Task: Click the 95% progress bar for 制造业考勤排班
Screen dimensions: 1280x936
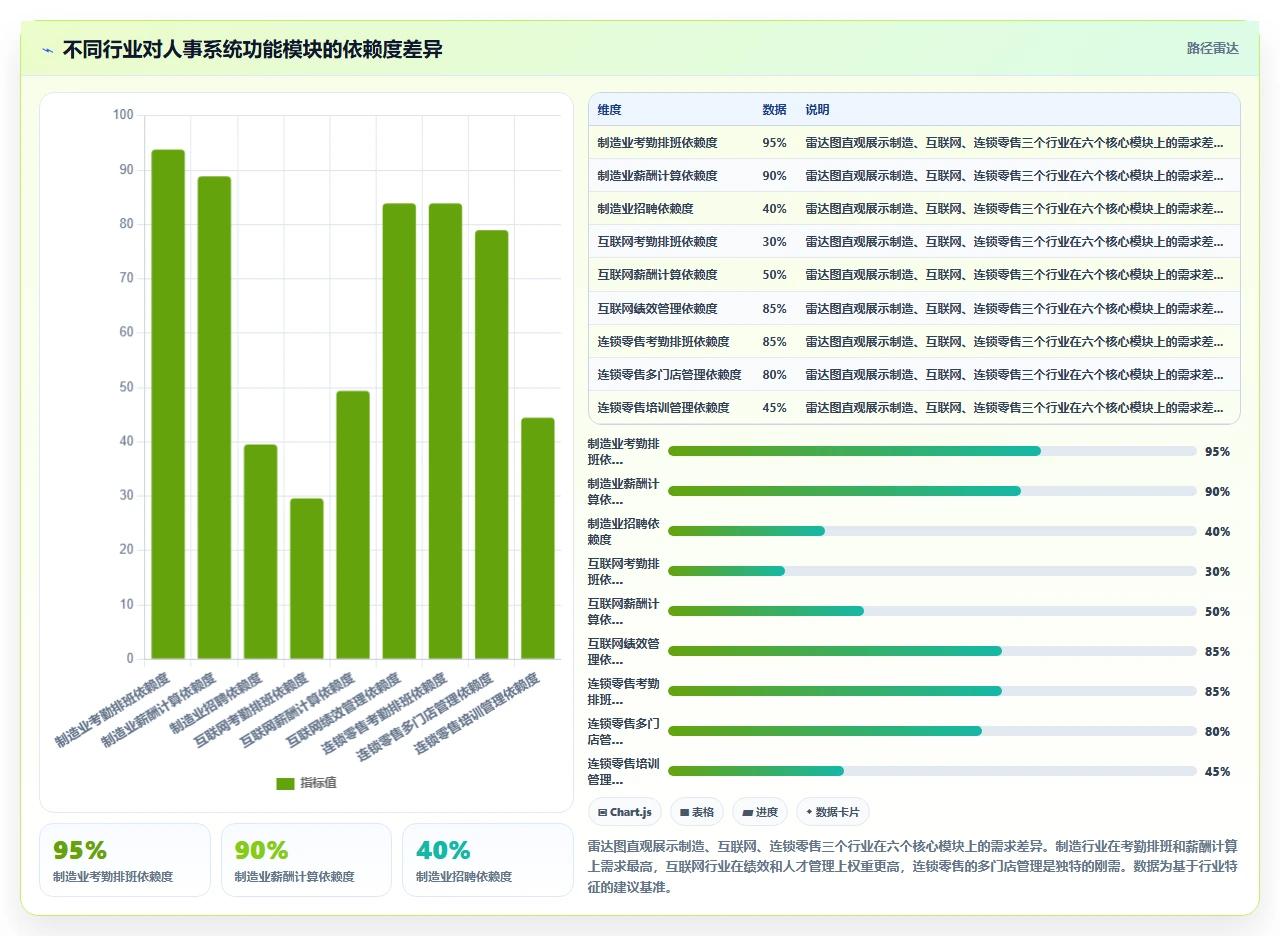Action: [x=932, y=451]
